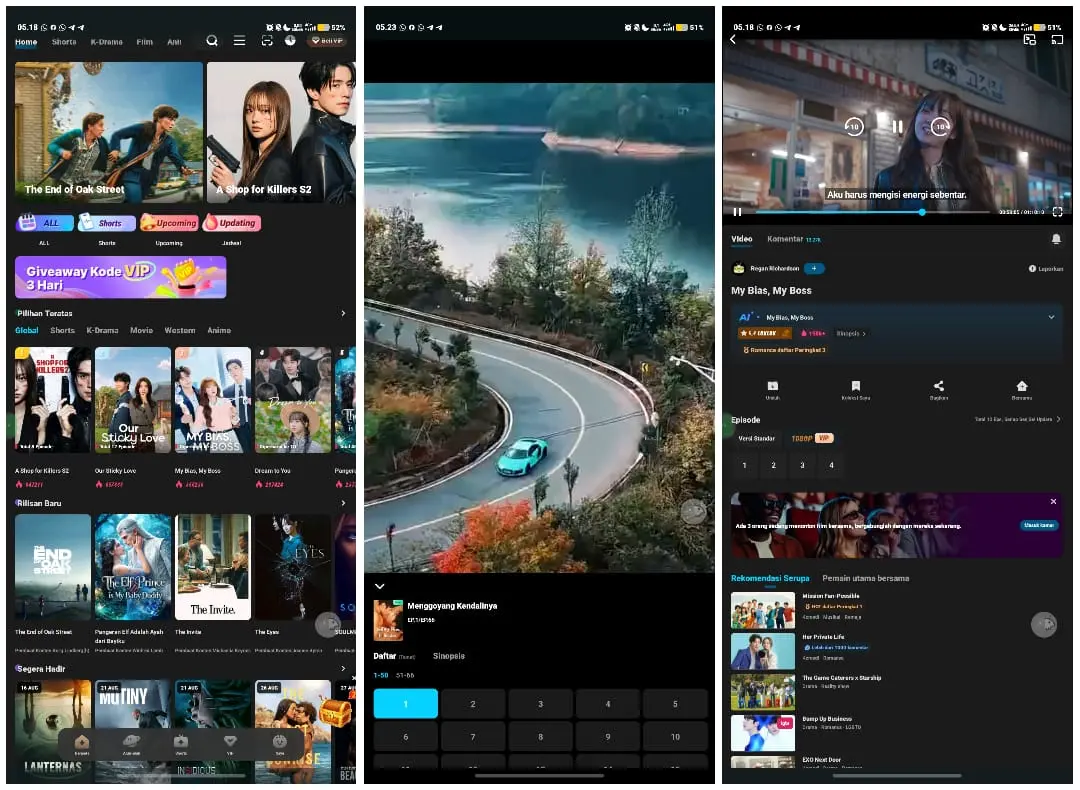Open the hamburger menu icon in home header
The width and height of the screenshot is (1080, 790).
(x=239, y=41)
